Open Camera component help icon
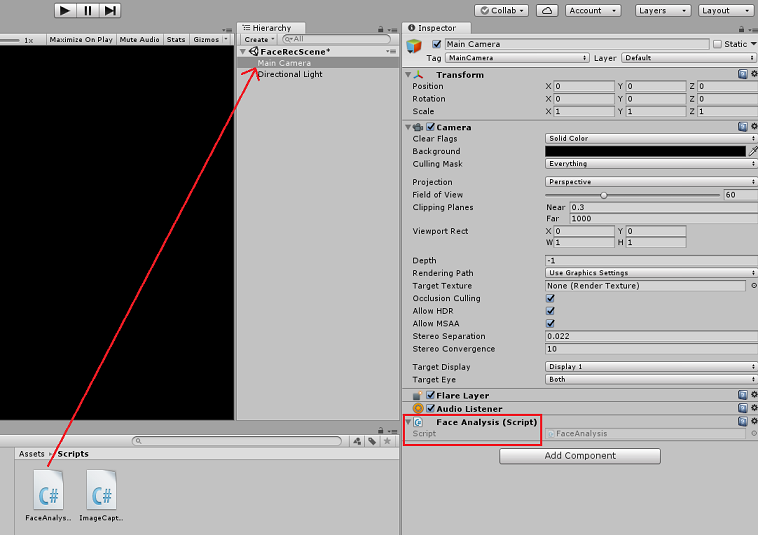 coord(743,127)
